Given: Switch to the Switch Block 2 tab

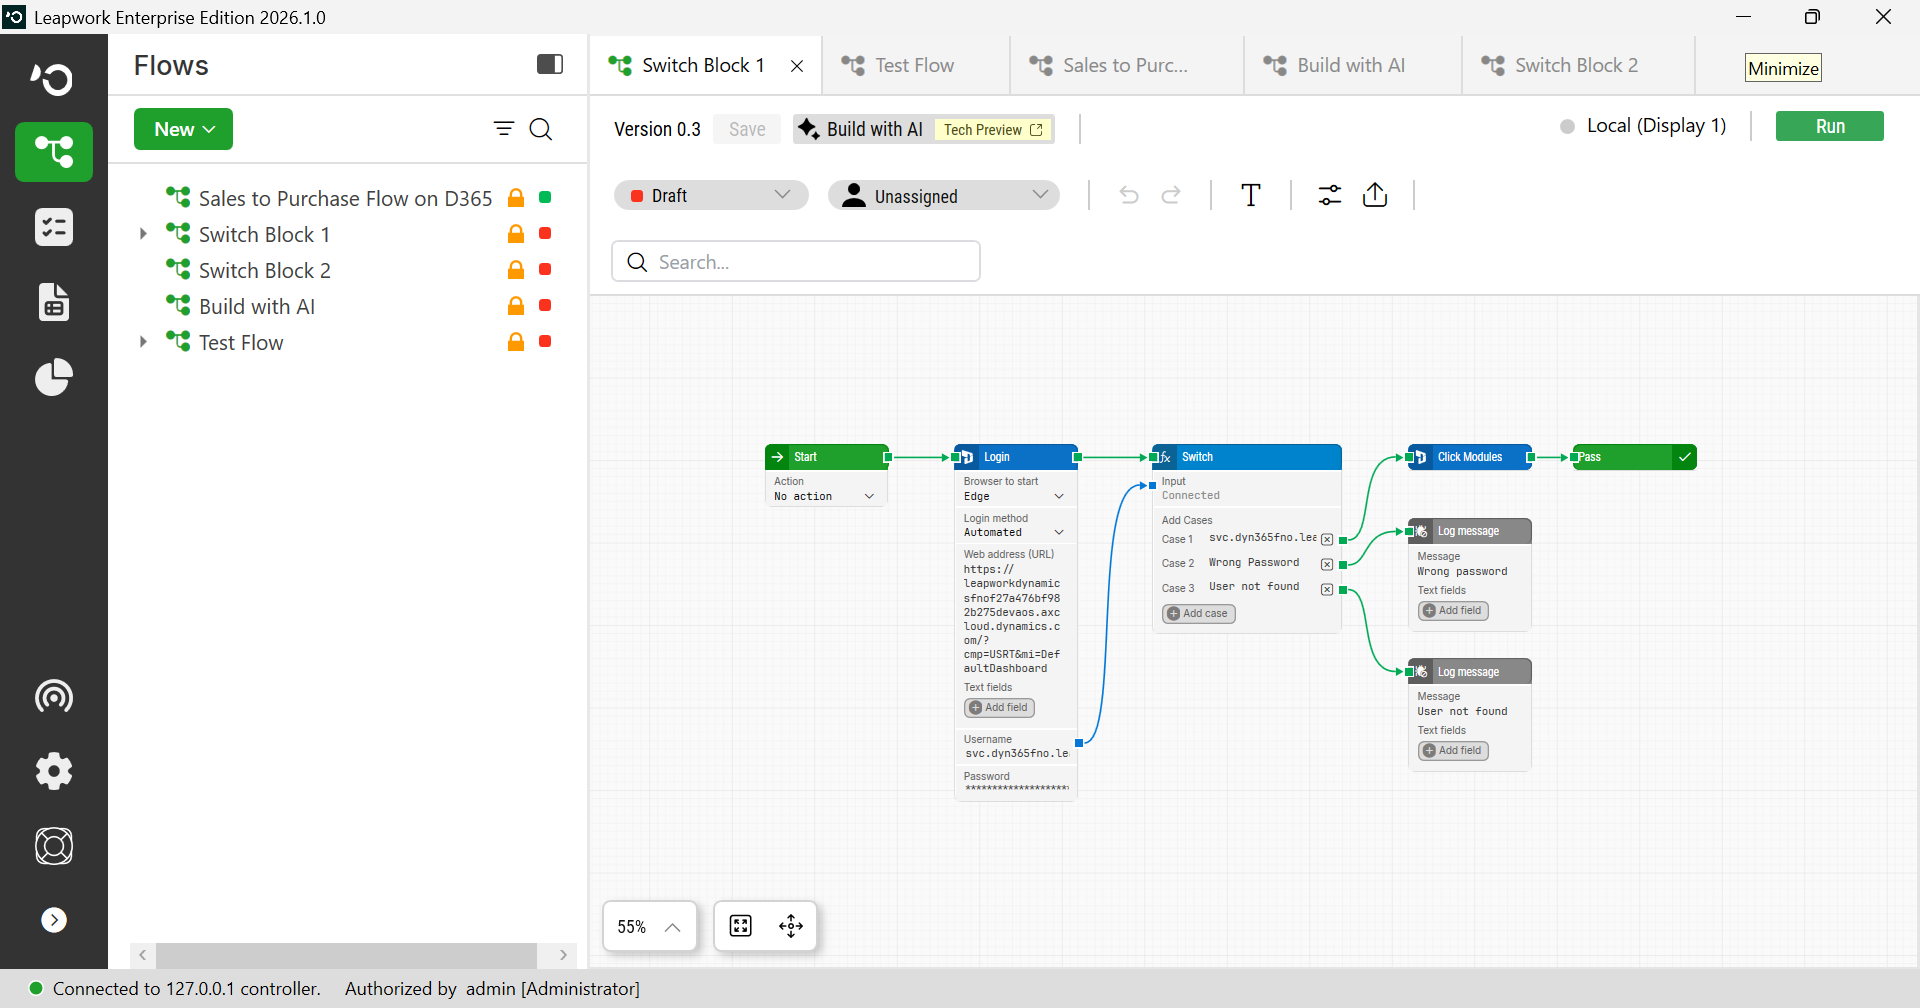Looking at the screenshot, I should point(1577,65).
